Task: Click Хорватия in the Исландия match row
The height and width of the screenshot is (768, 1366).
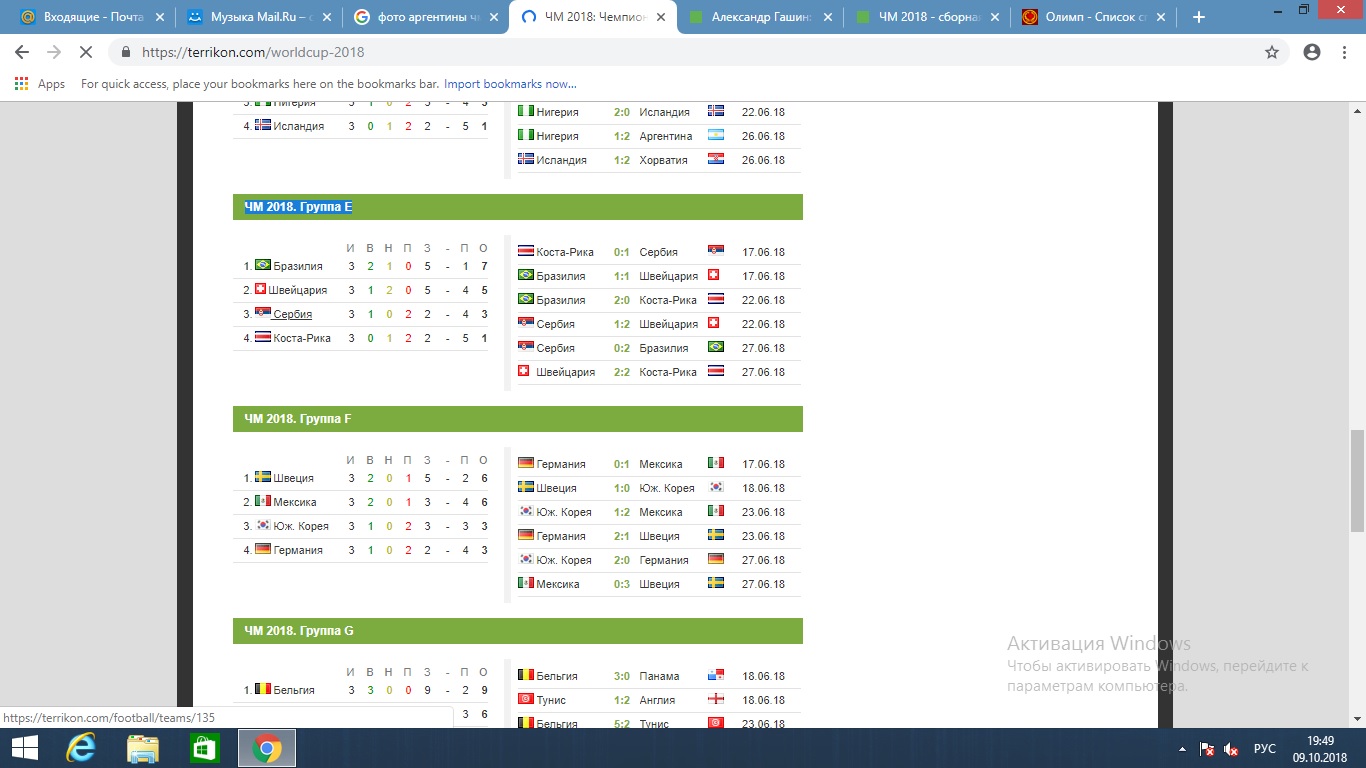Action: tap(665, 160)
